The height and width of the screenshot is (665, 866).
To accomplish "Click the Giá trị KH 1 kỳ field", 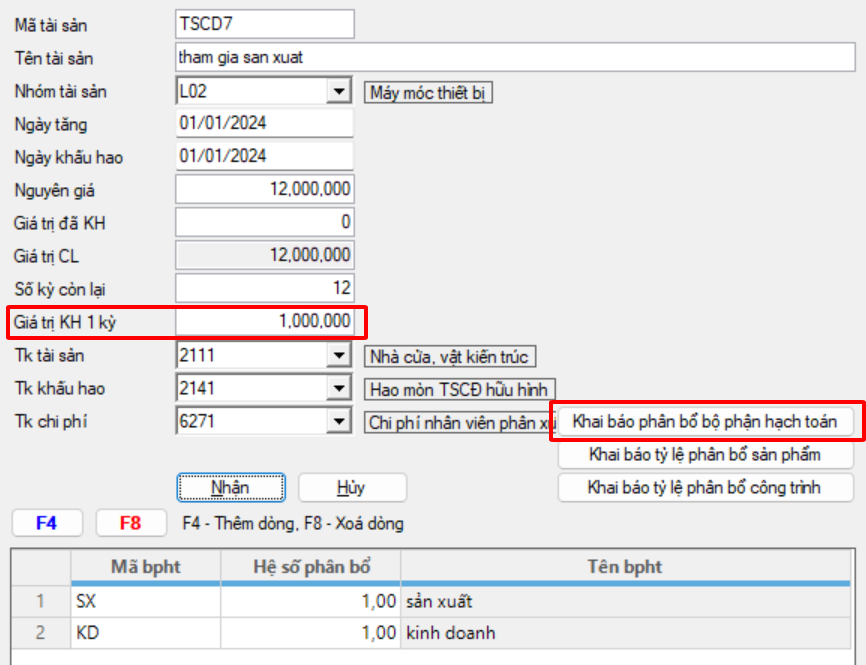I will [x=264, y=321].
